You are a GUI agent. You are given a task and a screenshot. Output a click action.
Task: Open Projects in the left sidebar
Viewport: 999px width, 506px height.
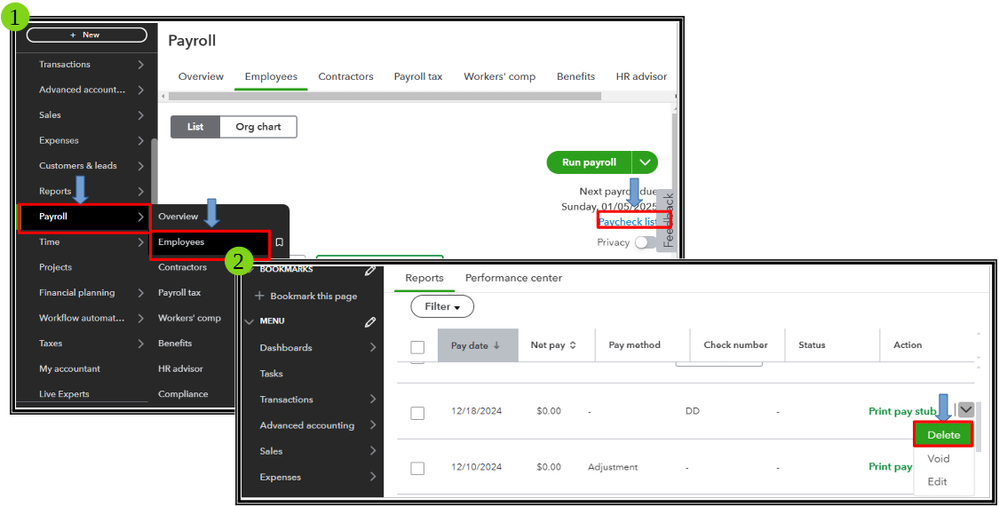(x=55, y=268)
